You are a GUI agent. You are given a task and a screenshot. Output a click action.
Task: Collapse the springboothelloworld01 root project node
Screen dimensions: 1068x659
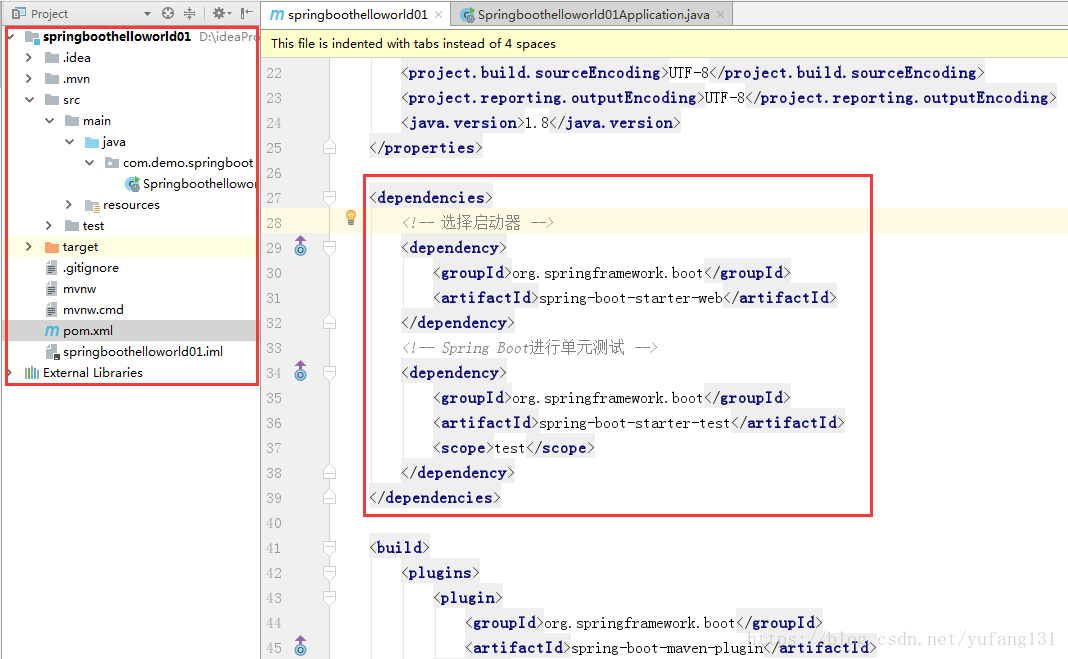(11, 36)
